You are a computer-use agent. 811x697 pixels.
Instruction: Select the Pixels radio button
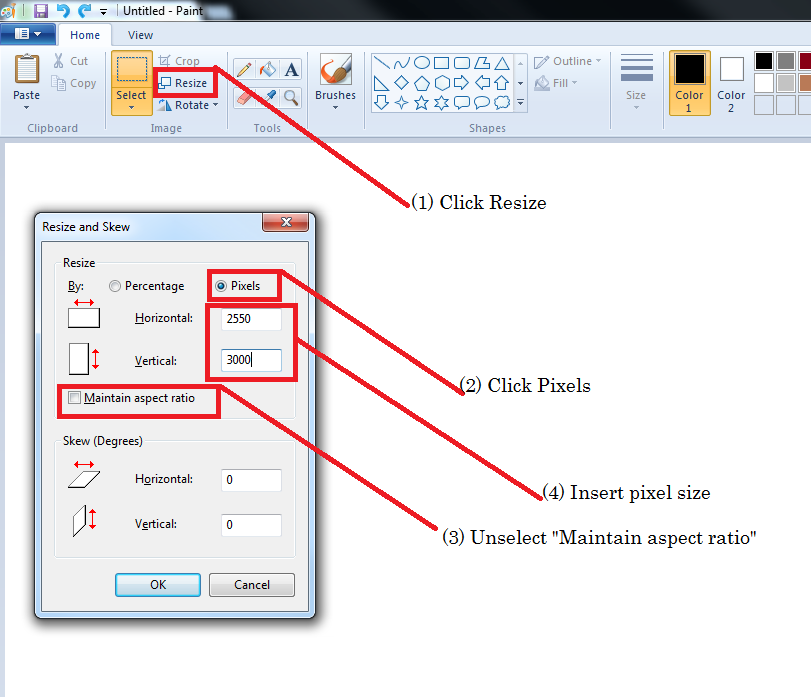(221, 286)
